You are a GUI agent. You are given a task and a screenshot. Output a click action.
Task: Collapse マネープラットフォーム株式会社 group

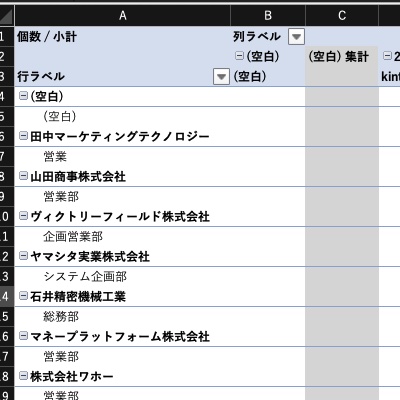coord(23,336)
